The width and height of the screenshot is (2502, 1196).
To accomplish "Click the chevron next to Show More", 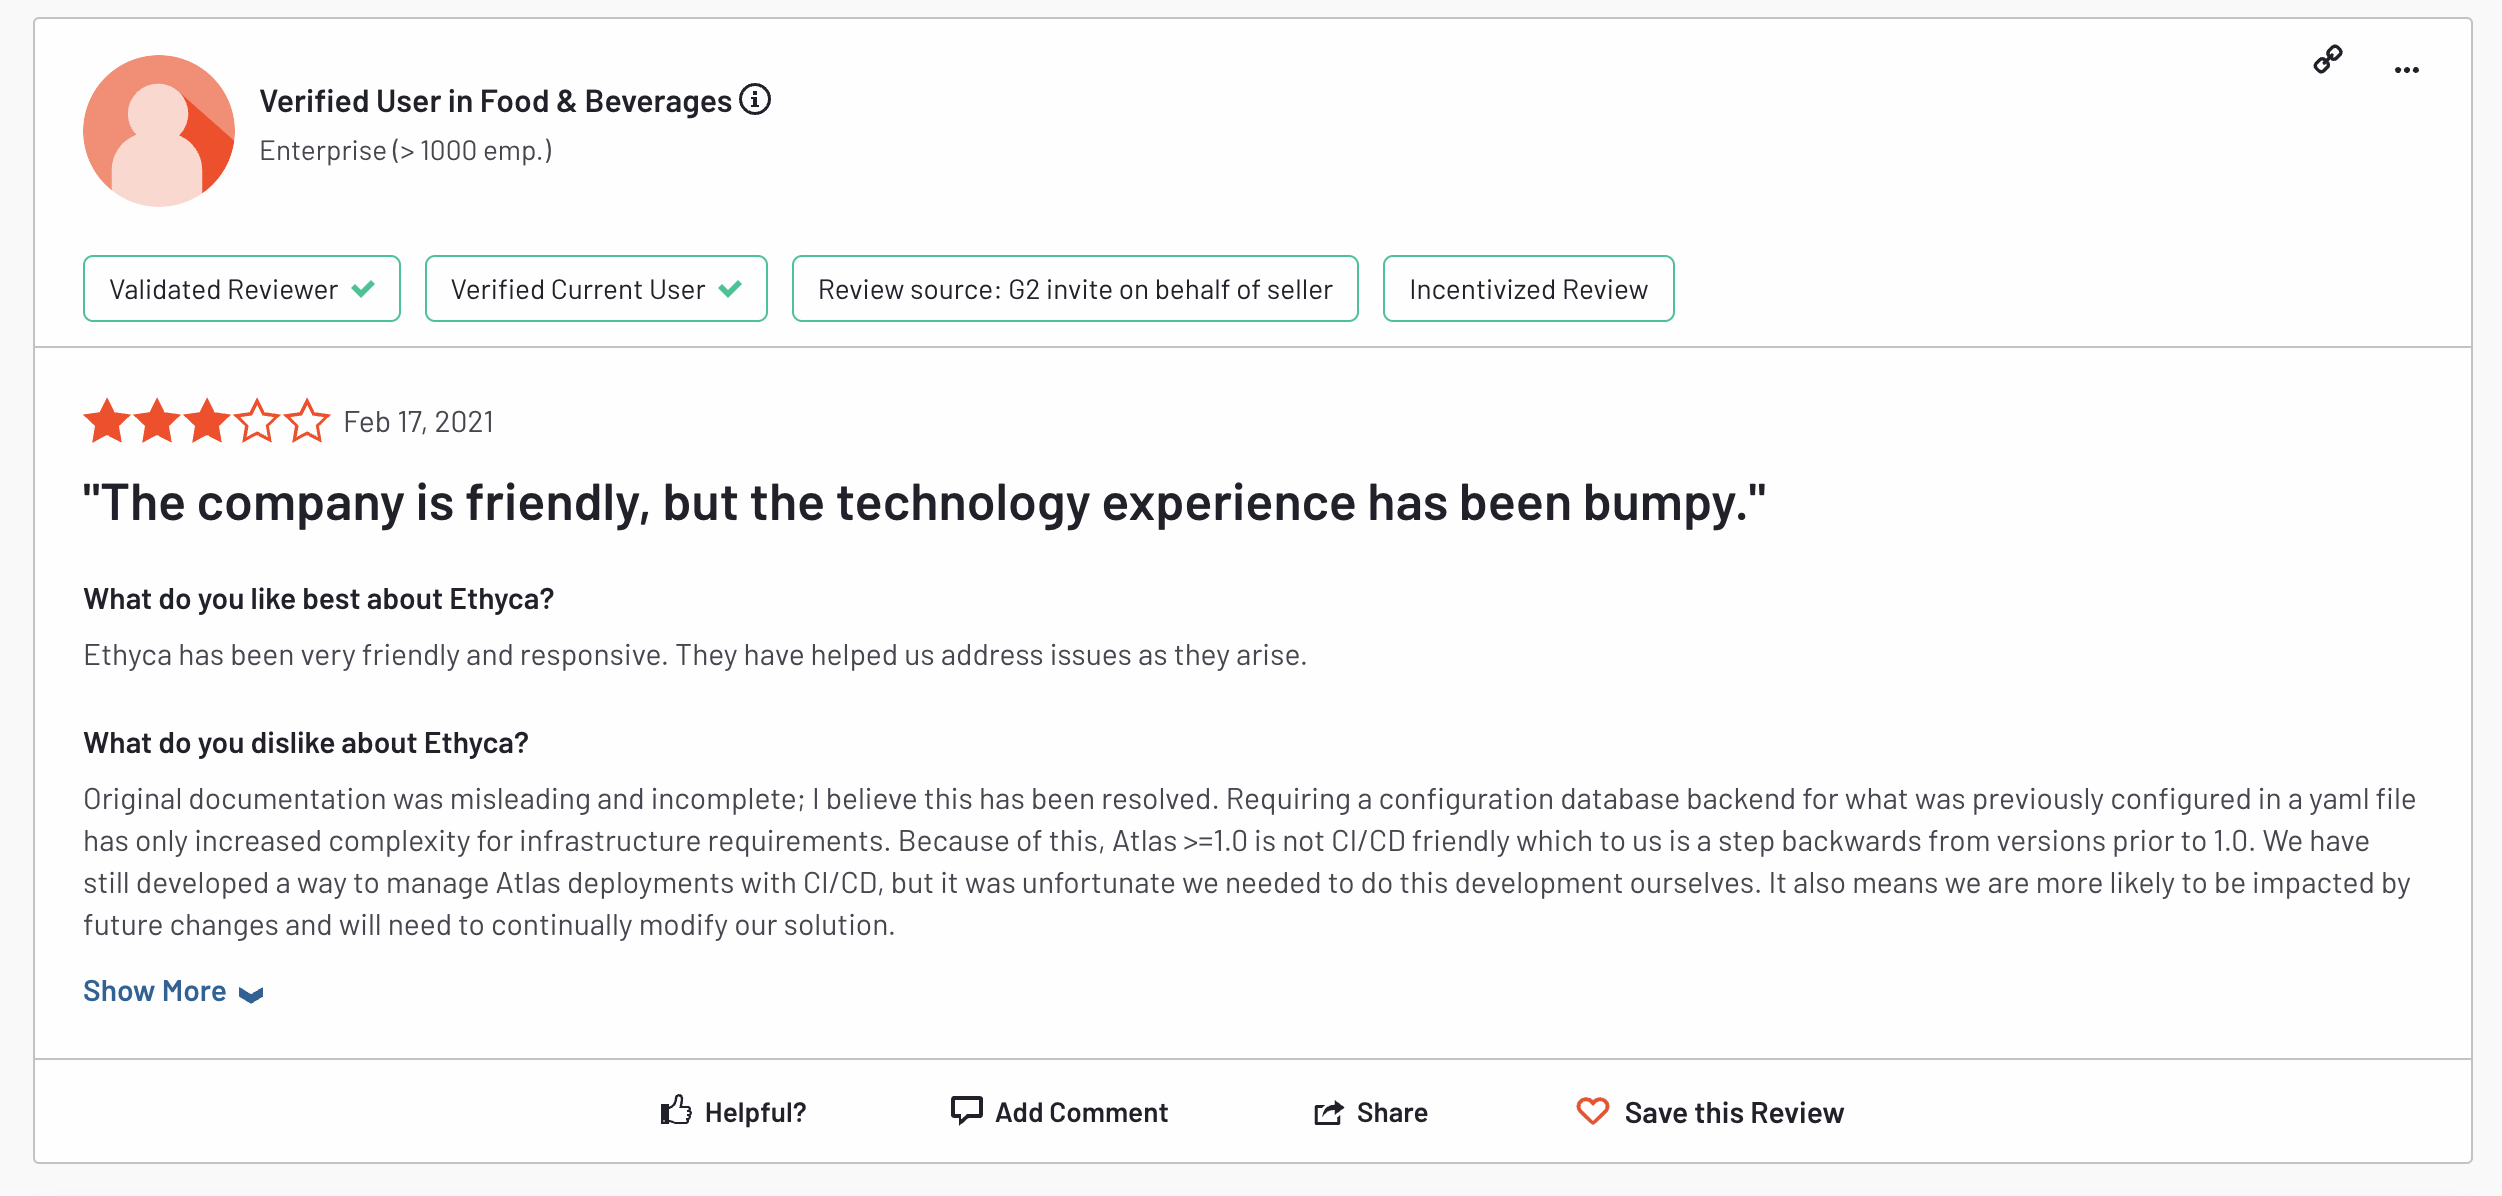I will point(249,994).
